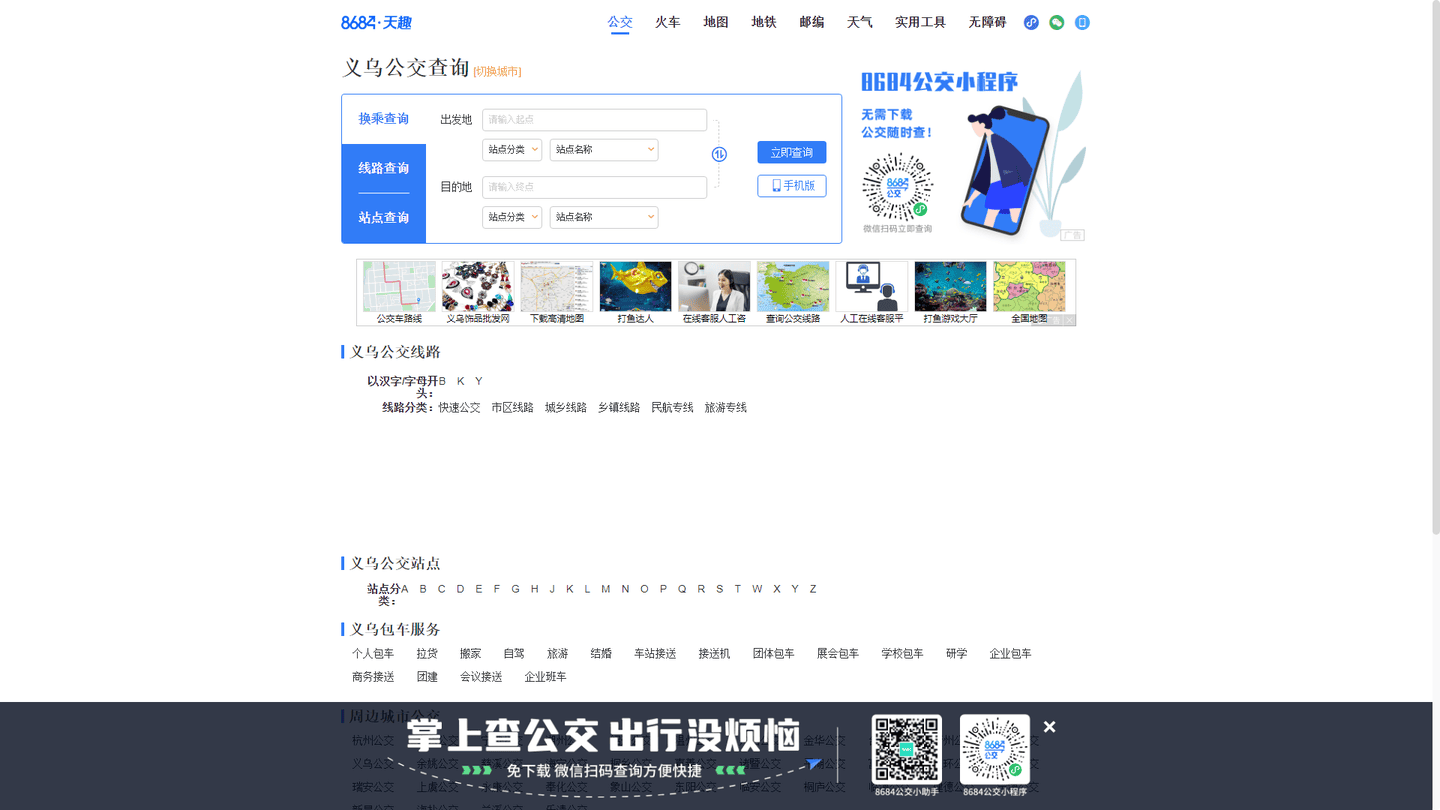Open the 车站接送 service link
The image size is (1440, 810).
pyautogui.click(x=655, y=654)
